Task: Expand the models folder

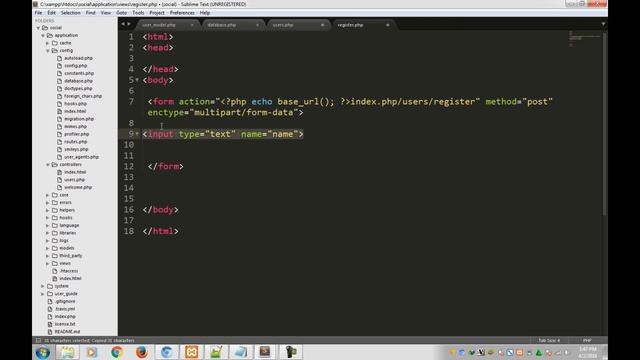Action: click(48, 248)
